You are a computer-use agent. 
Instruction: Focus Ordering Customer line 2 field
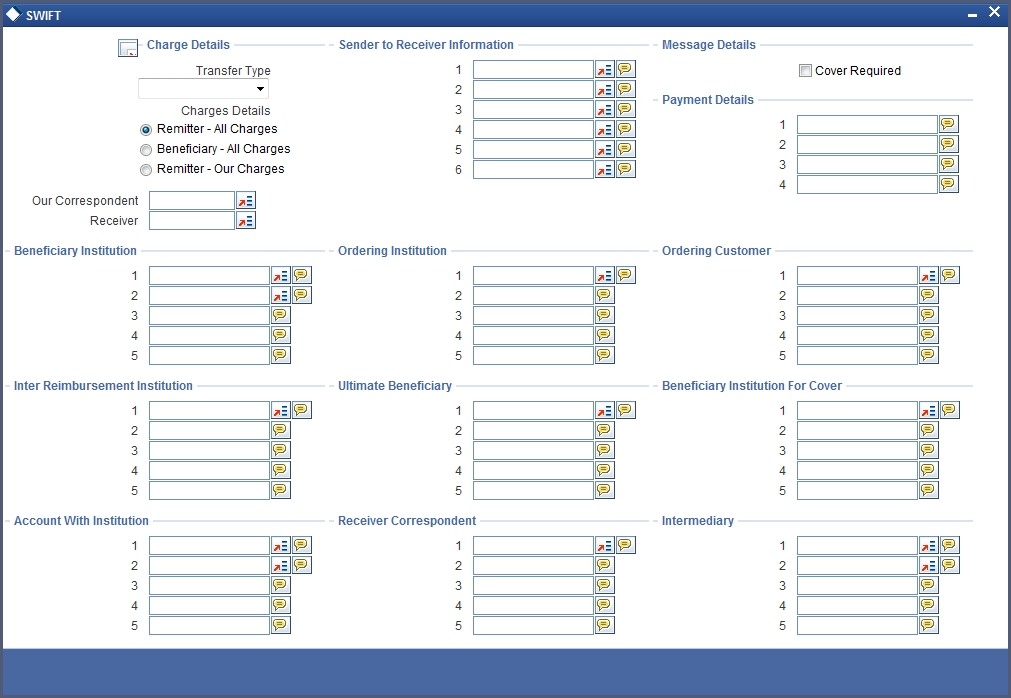(858, 296)
